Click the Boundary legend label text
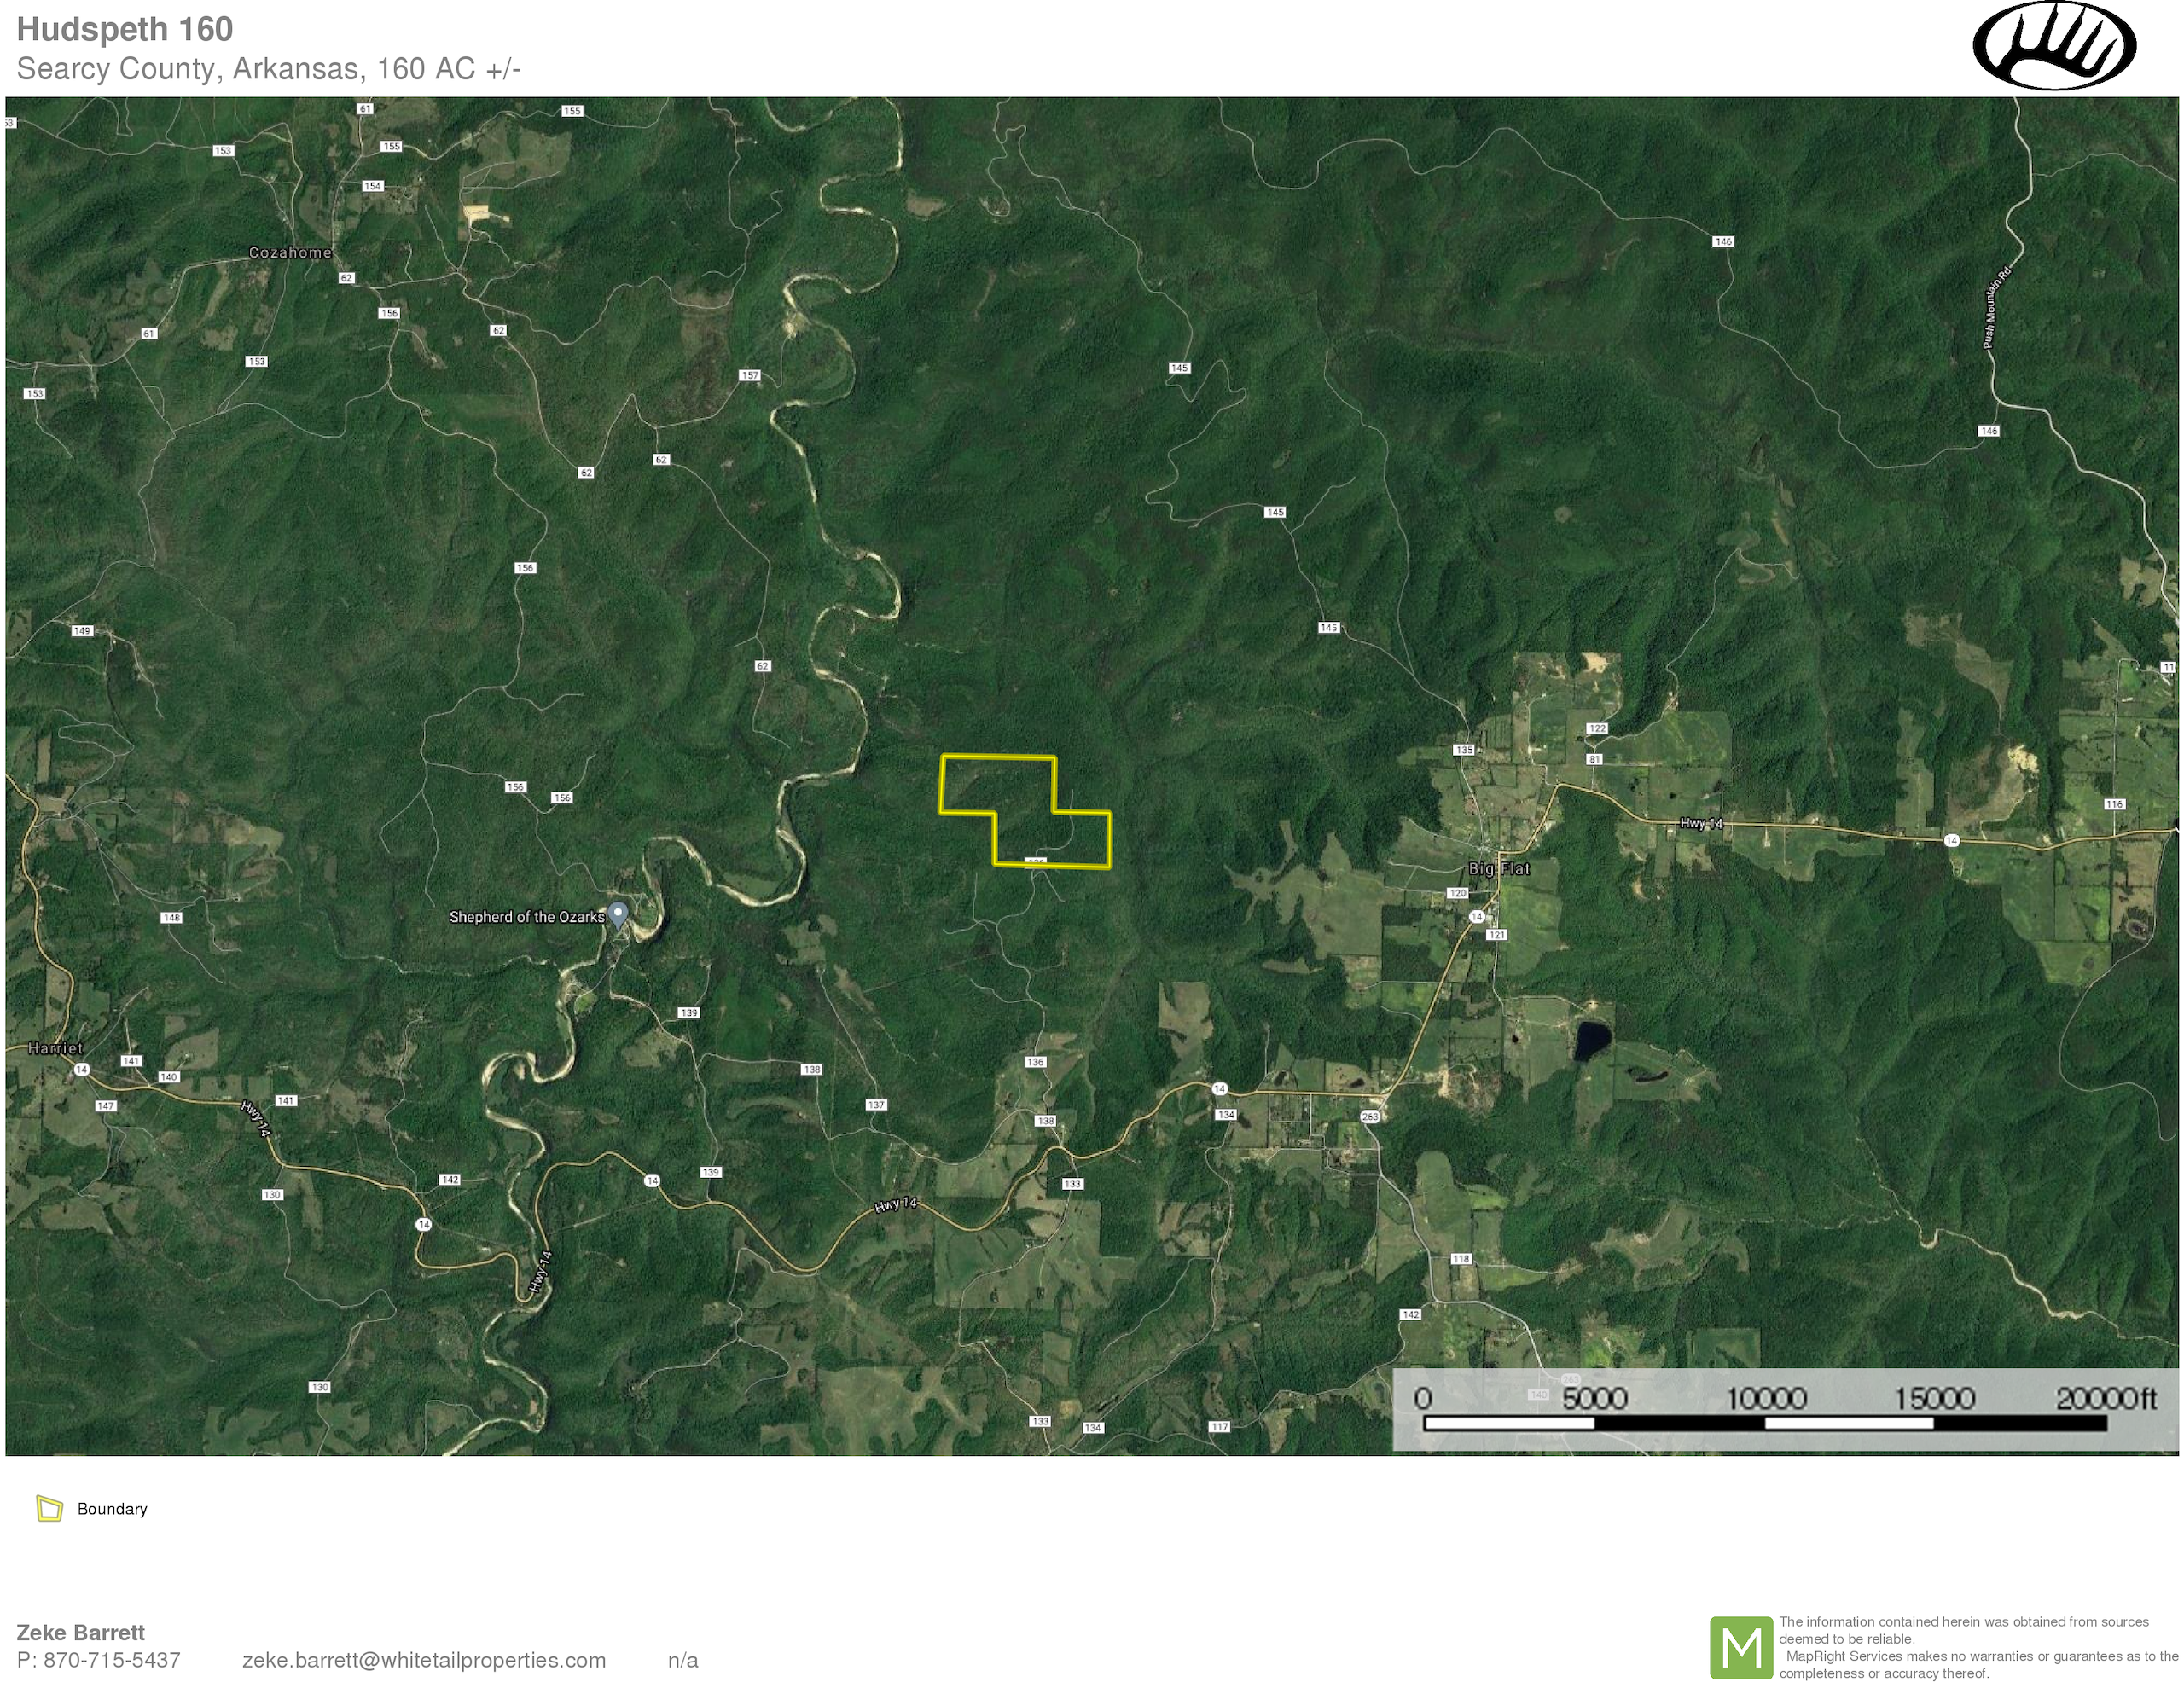 point(112,1509)
